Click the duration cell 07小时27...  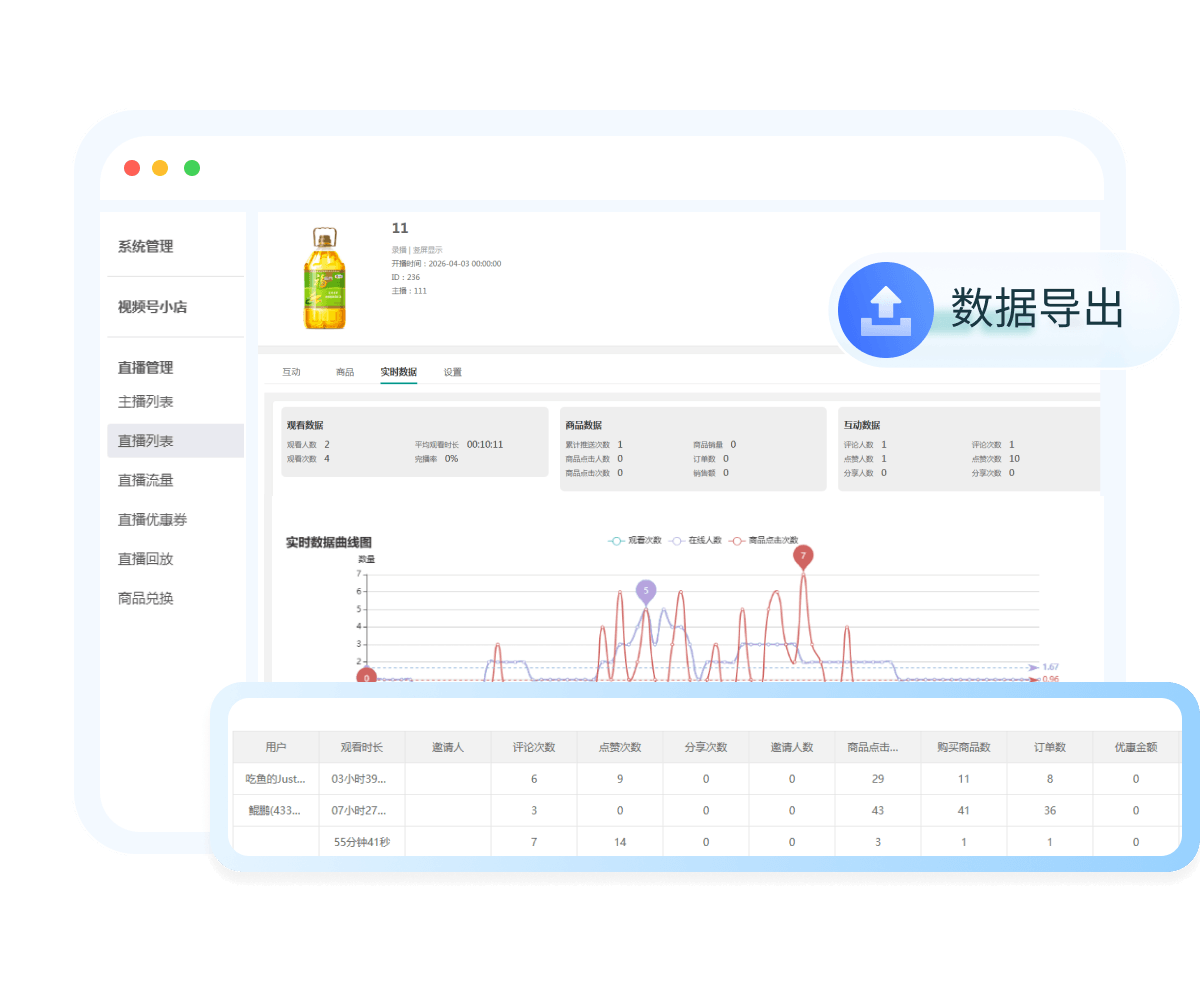coord(362,811)
